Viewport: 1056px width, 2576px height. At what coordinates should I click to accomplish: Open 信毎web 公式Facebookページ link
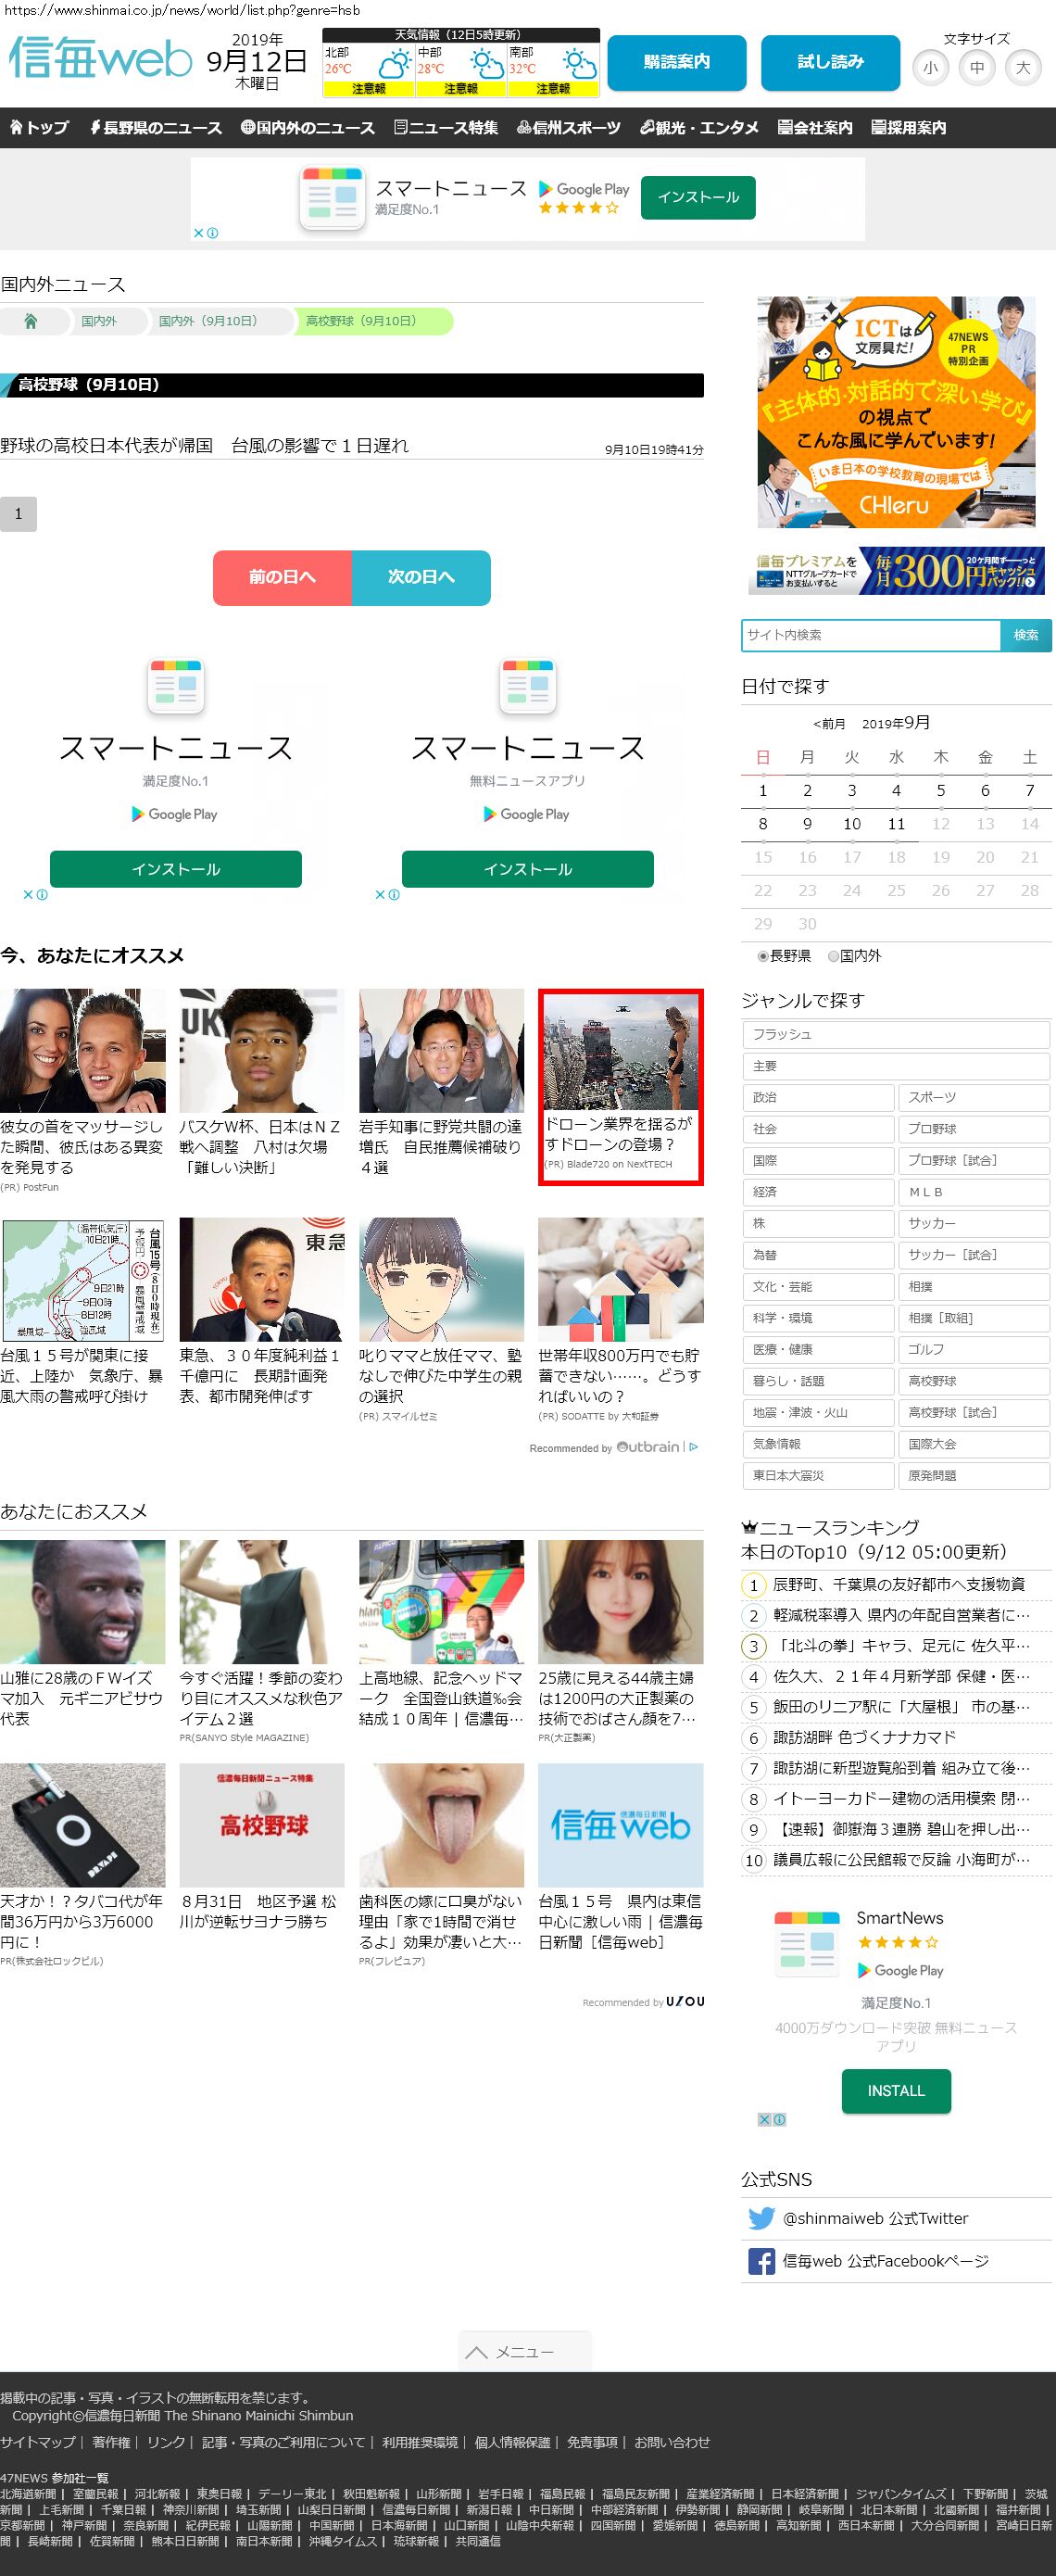(886, 2261)
